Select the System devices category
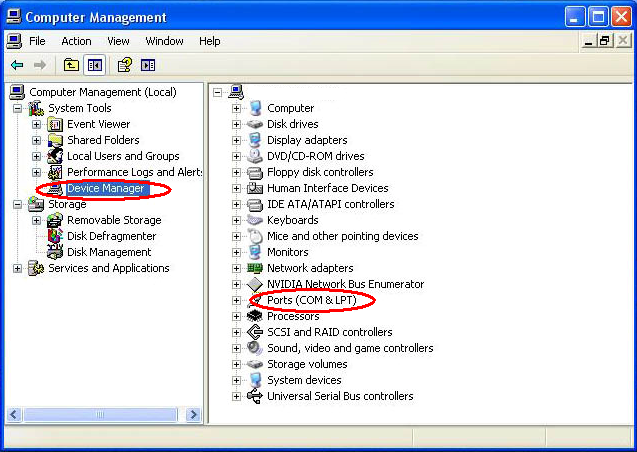This screenshot has width=637, height=452. click(x=304, y=380)
